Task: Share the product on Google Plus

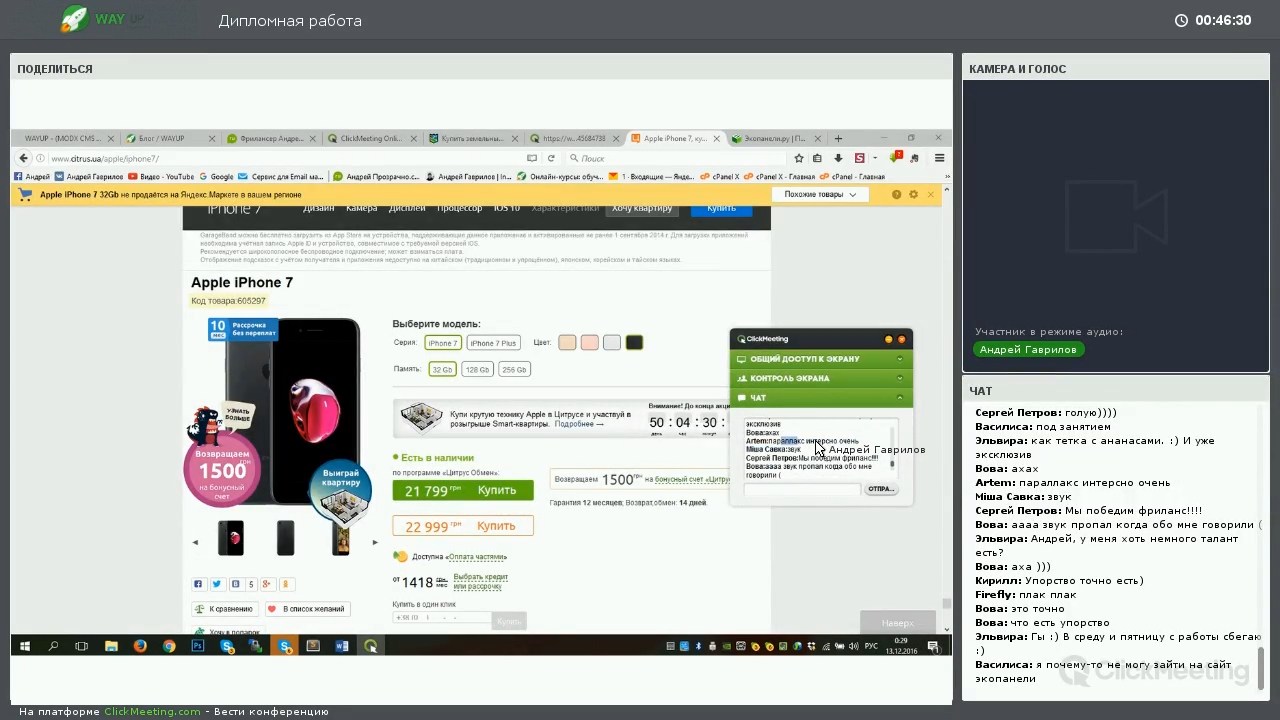Action: 268,584
